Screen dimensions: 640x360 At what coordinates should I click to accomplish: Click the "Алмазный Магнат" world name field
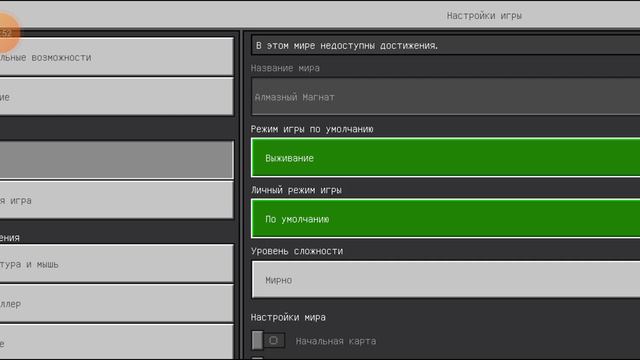click(446, 97)
